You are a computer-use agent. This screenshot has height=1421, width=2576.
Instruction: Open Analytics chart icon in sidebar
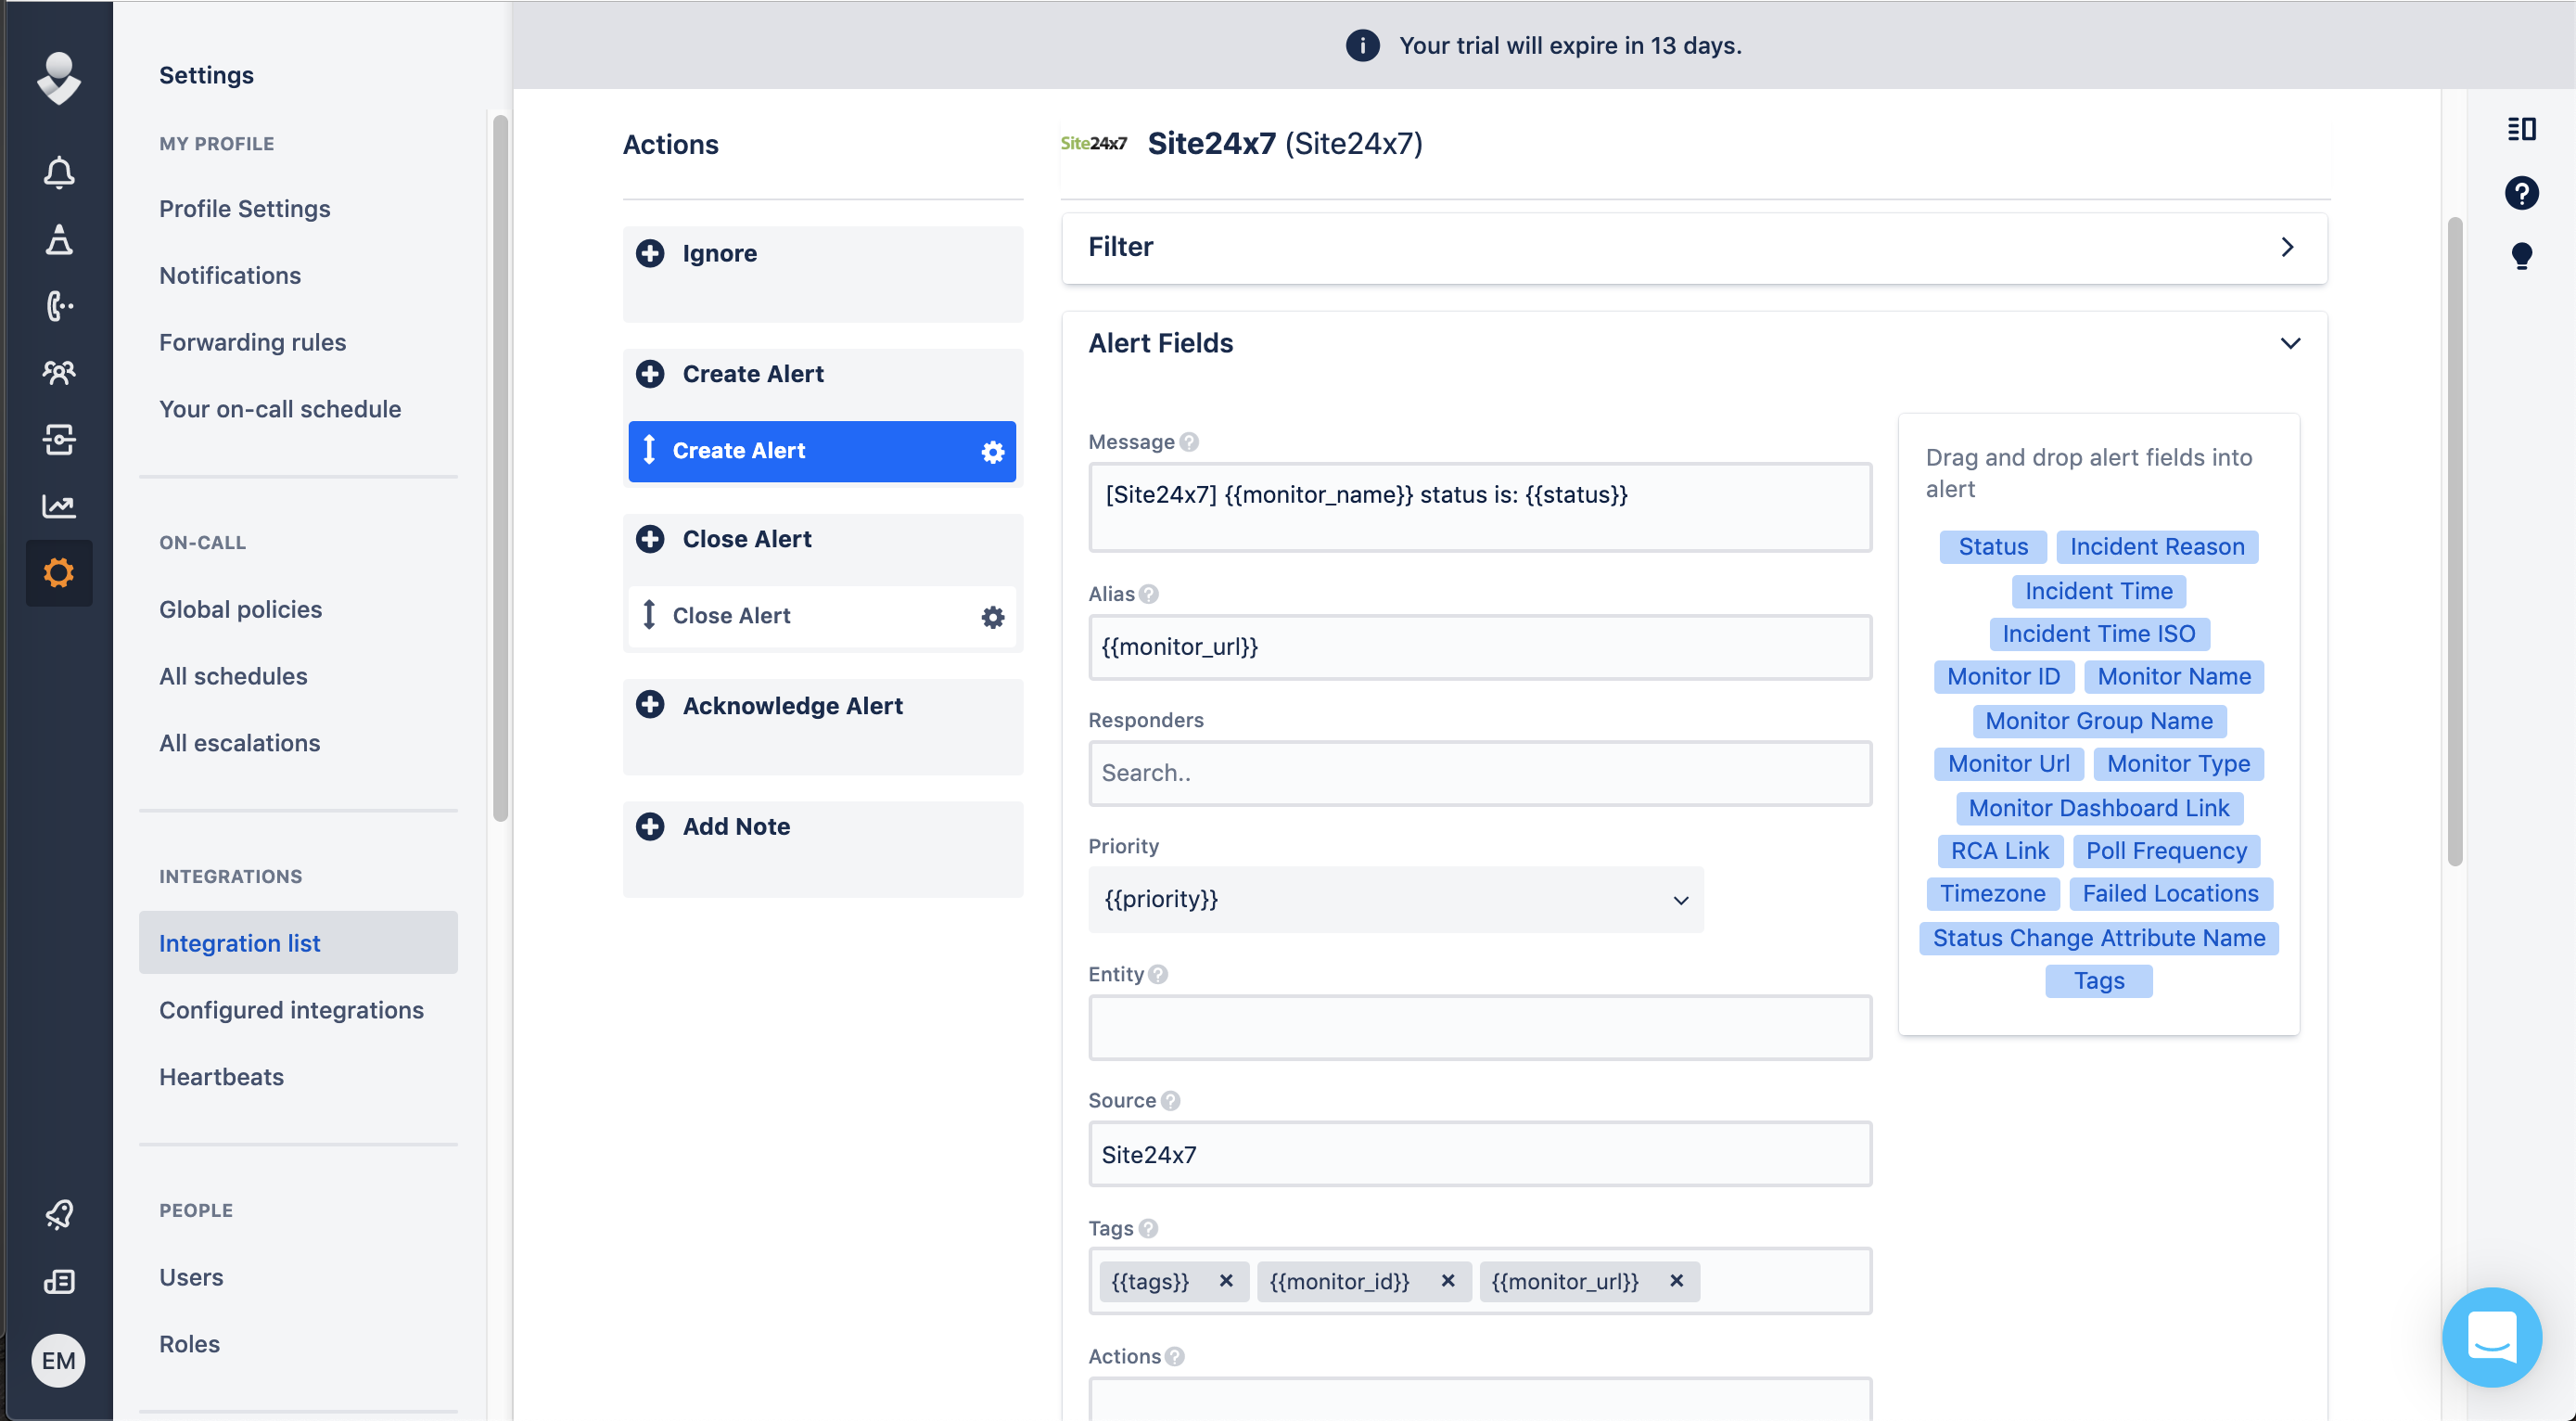click(59, 506)
